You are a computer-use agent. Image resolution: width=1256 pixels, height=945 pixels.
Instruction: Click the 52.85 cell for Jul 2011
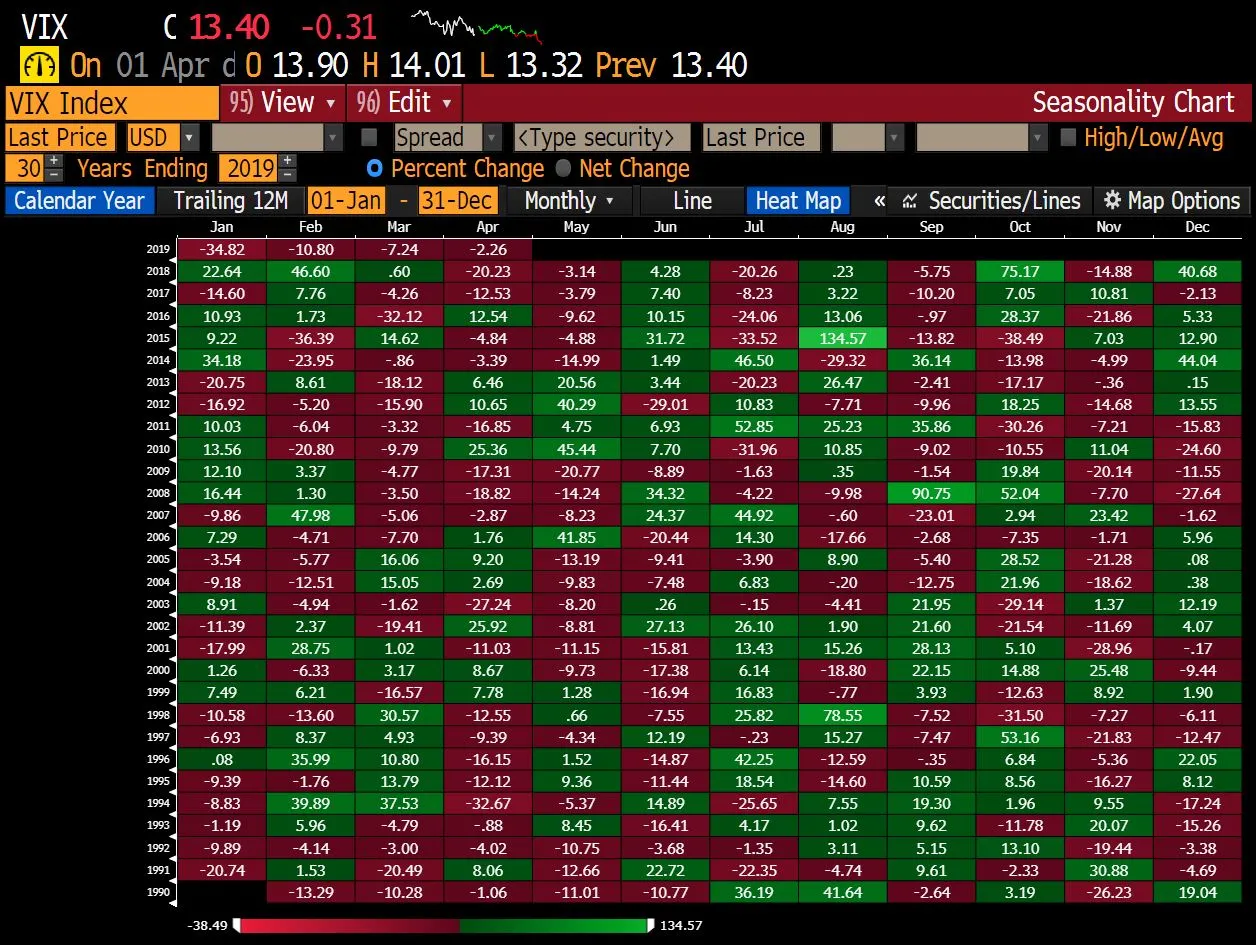point(754,427)
